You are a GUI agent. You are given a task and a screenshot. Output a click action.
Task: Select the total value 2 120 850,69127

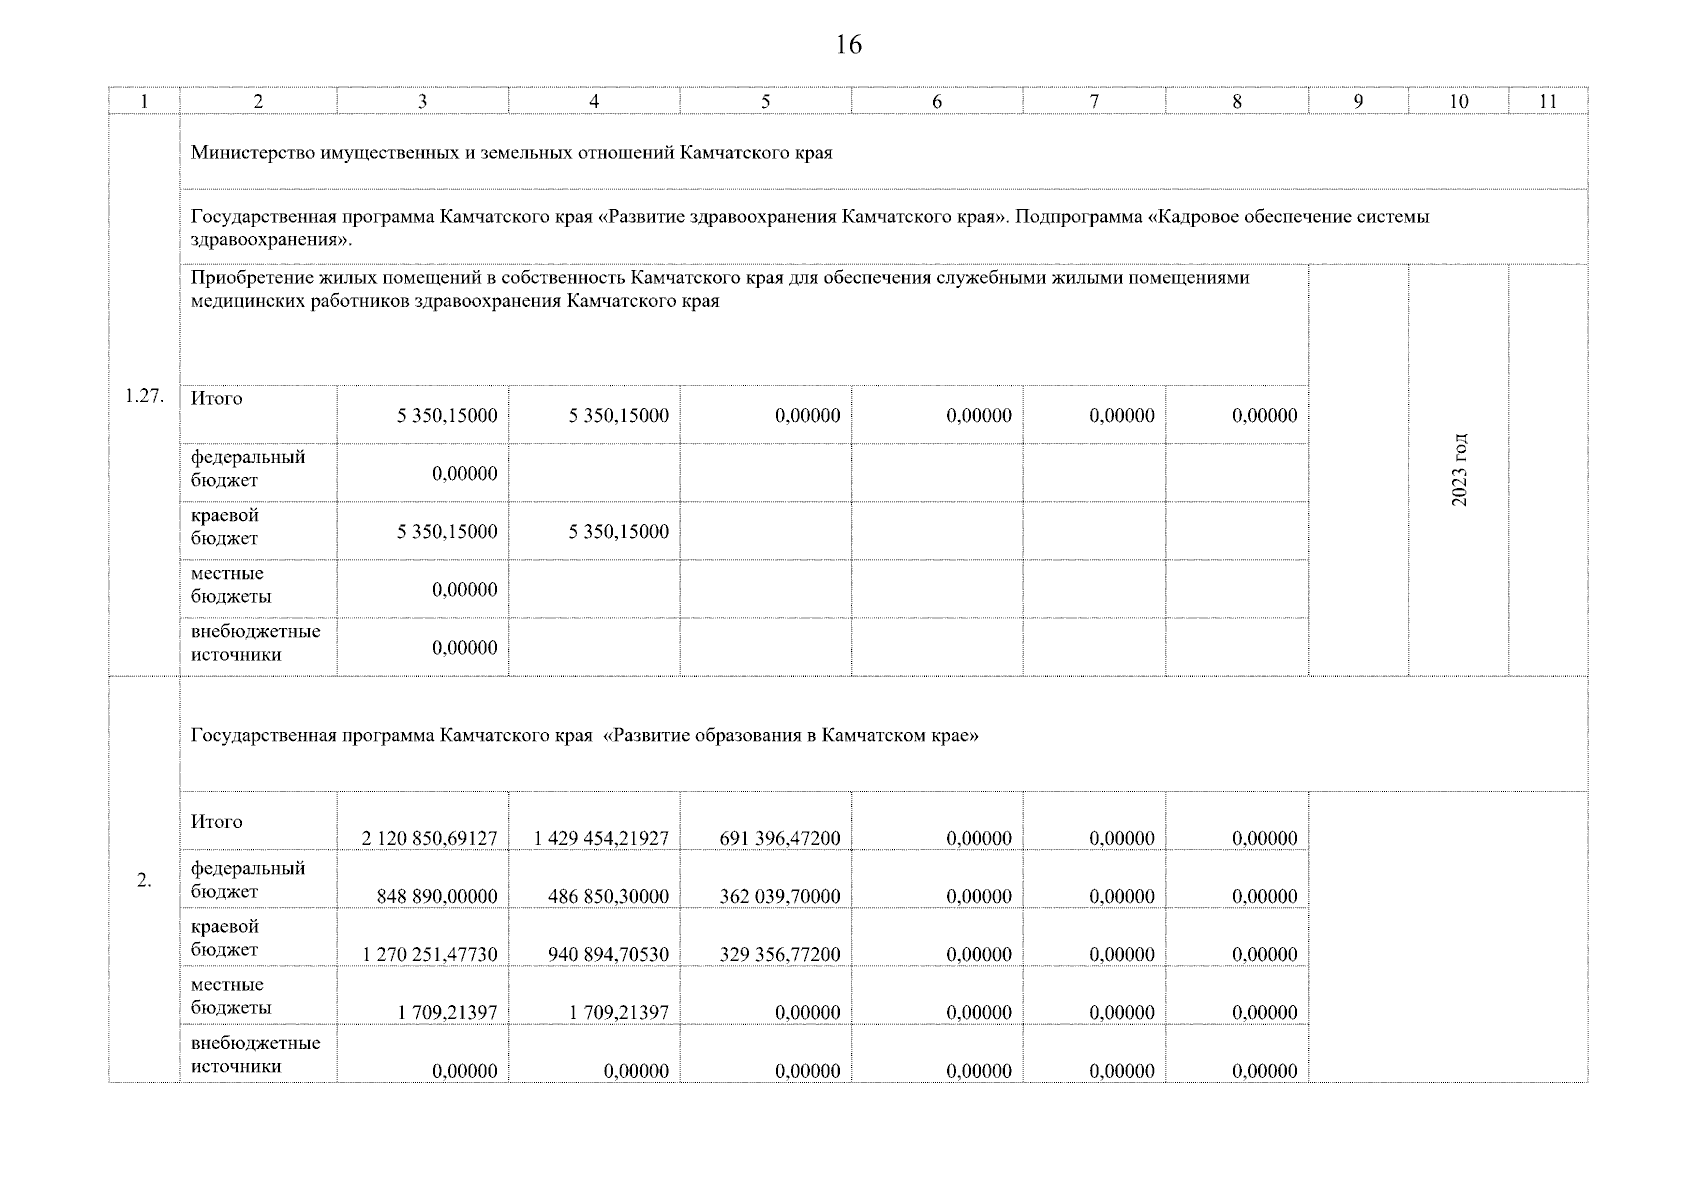pyautogui.click(x=429, y=838)
